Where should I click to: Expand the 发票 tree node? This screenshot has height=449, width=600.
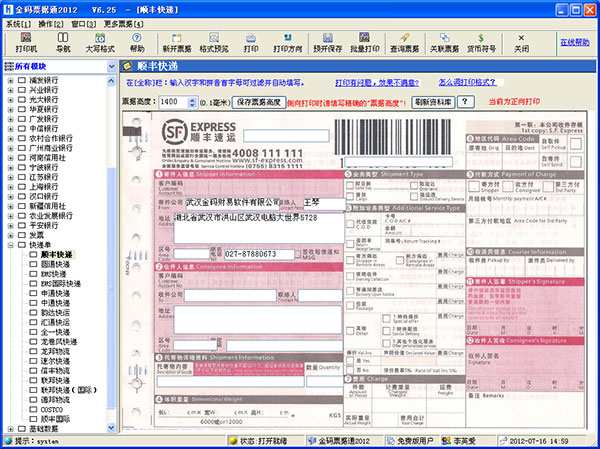pos(11,235)
